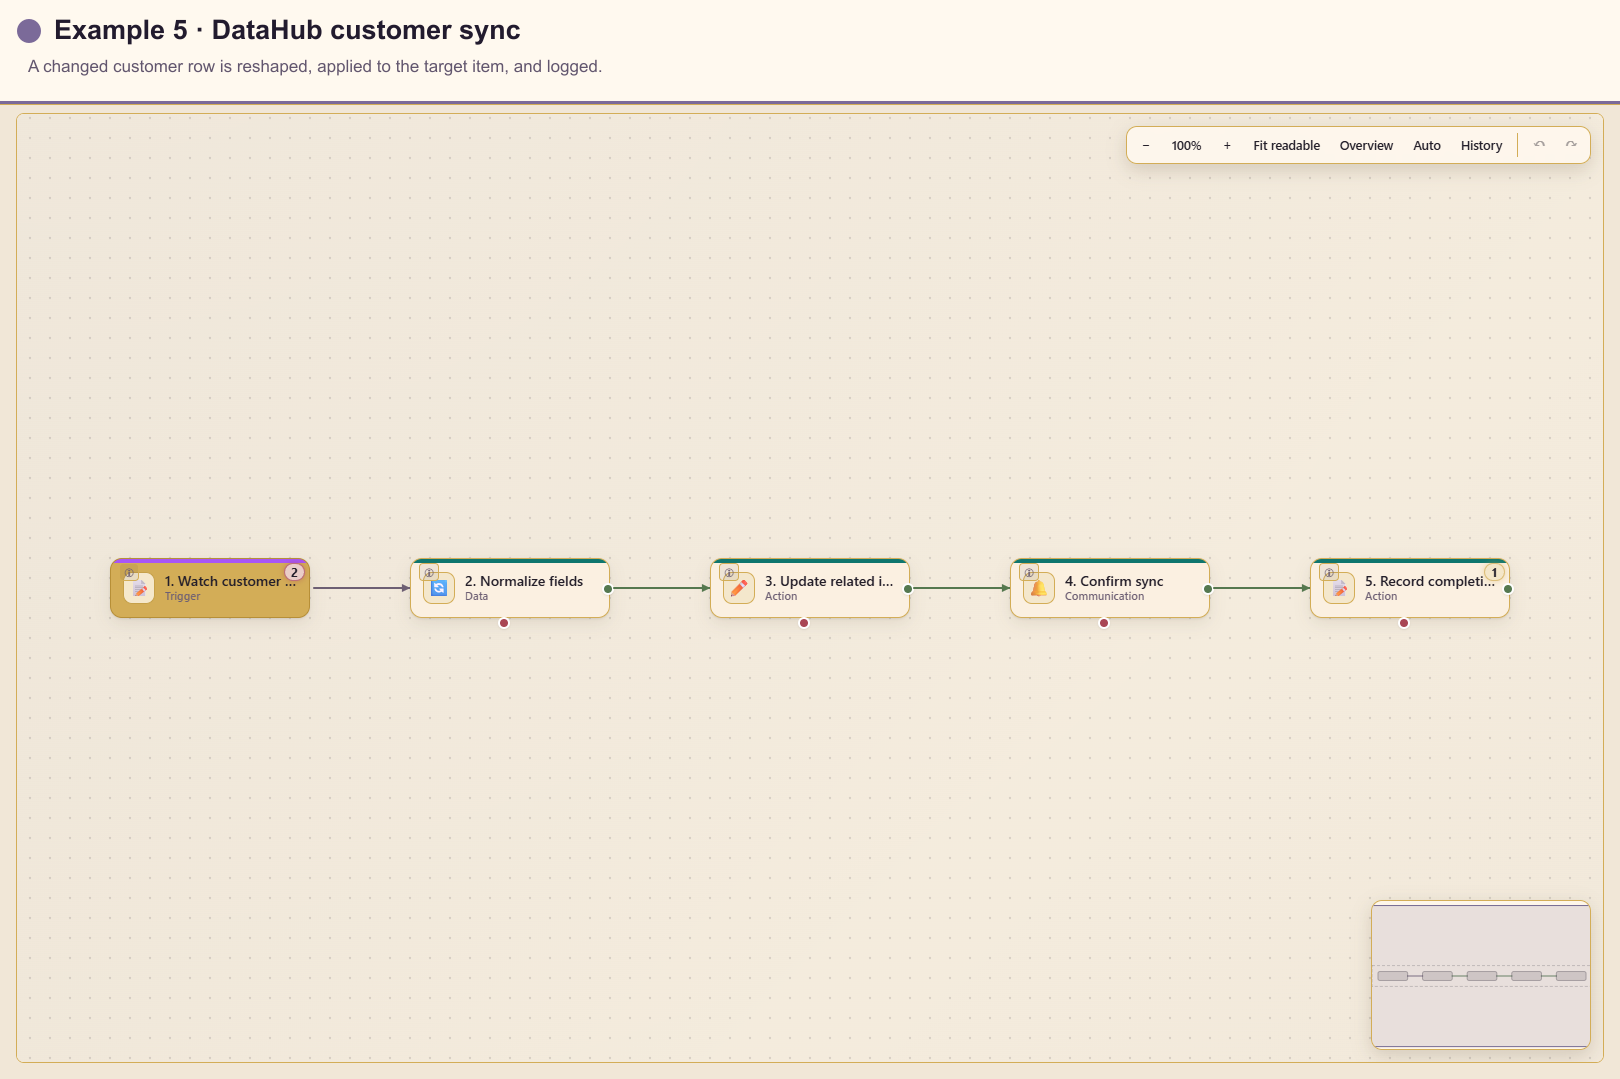The height and width of the screenshot is (1079, 1620).
Task: Click the count badge 2 on Watch customer
Action: [x=294, y=573]
